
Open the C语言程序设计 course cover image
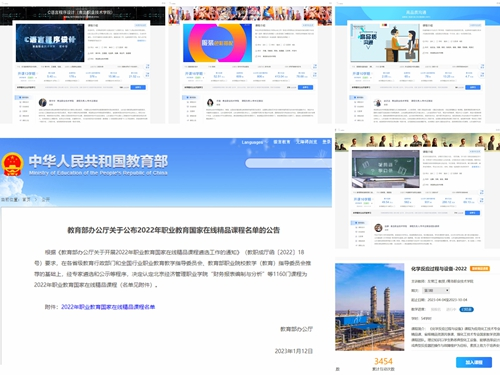coord(50,43)
